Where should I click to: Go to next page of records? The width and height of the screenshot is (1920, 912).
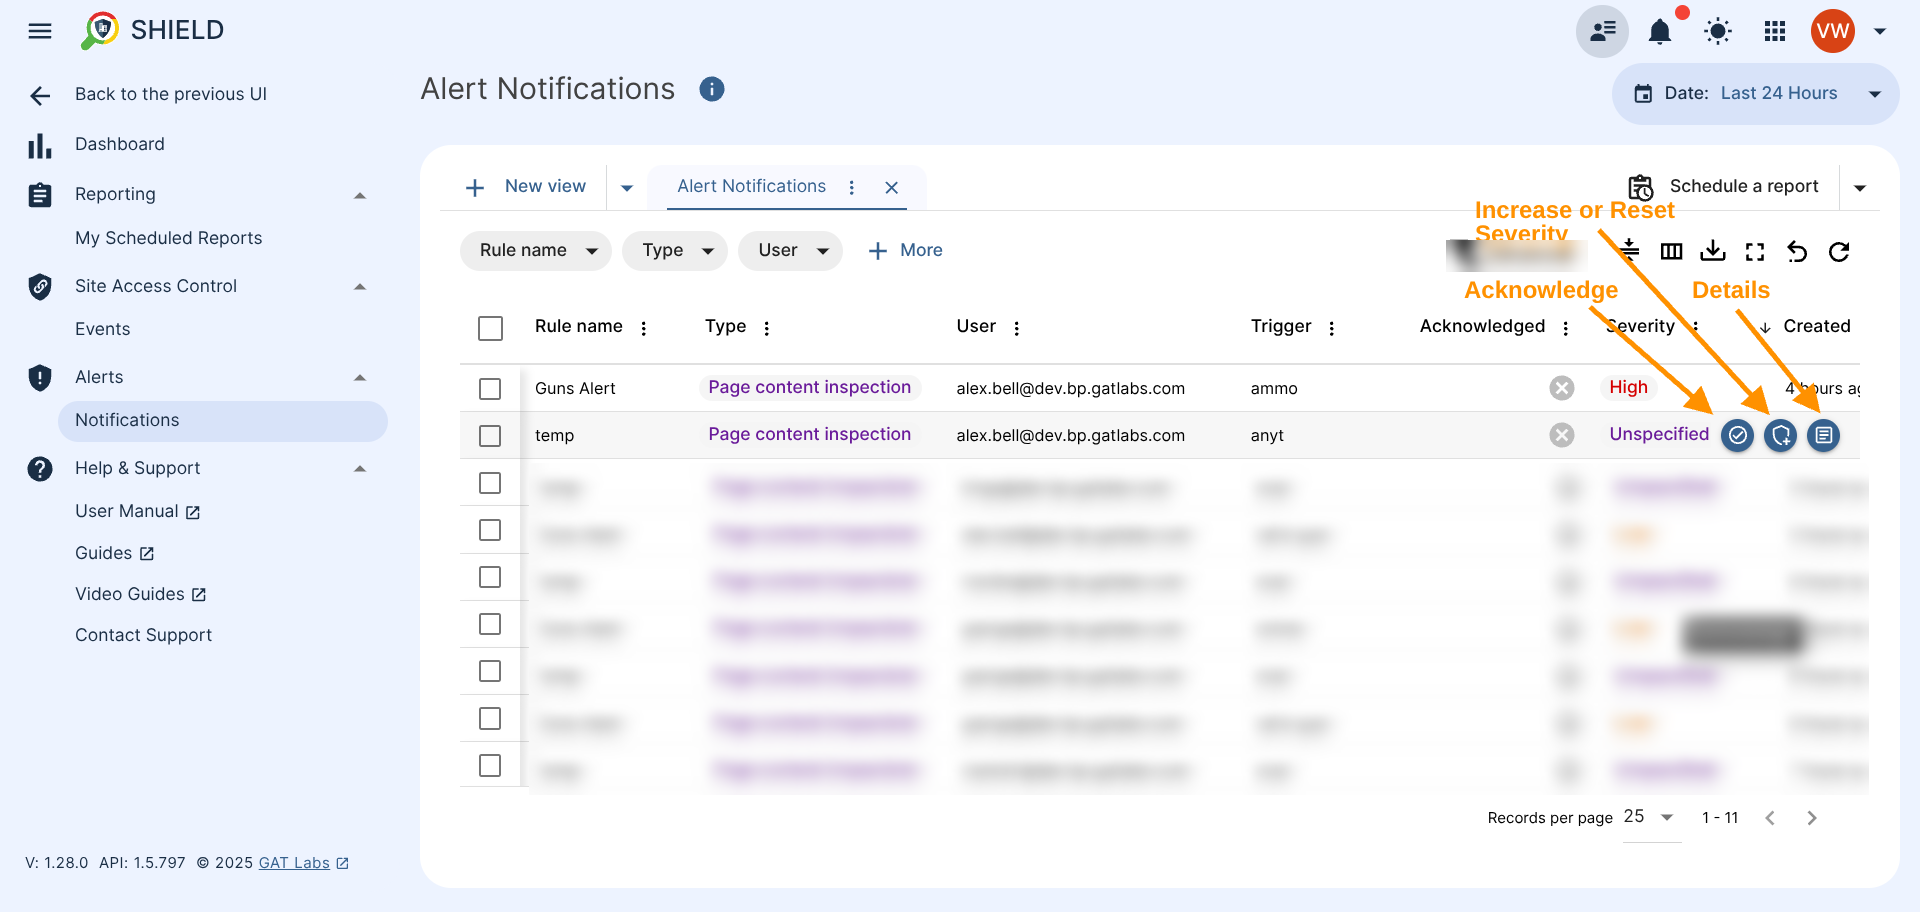[x=1812, y=818]
